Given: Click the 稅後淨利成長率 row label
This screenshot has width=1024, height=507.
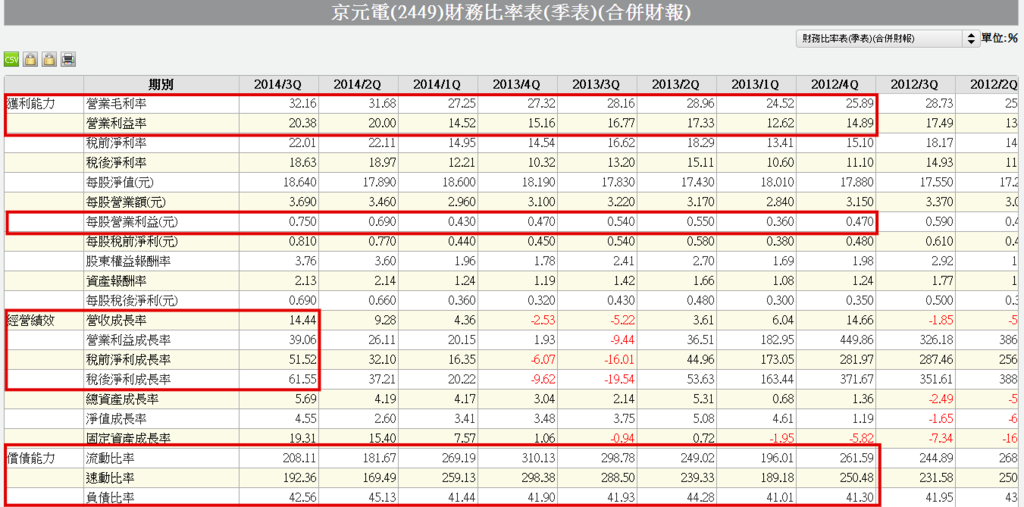Looking at the screenshot, I should click(128, 380).
